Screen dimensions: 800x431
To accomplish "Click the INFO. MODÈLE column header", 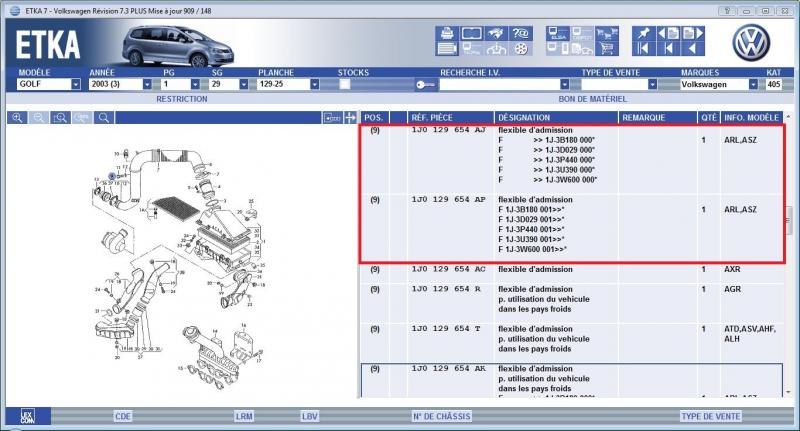I will pos(752,118).
